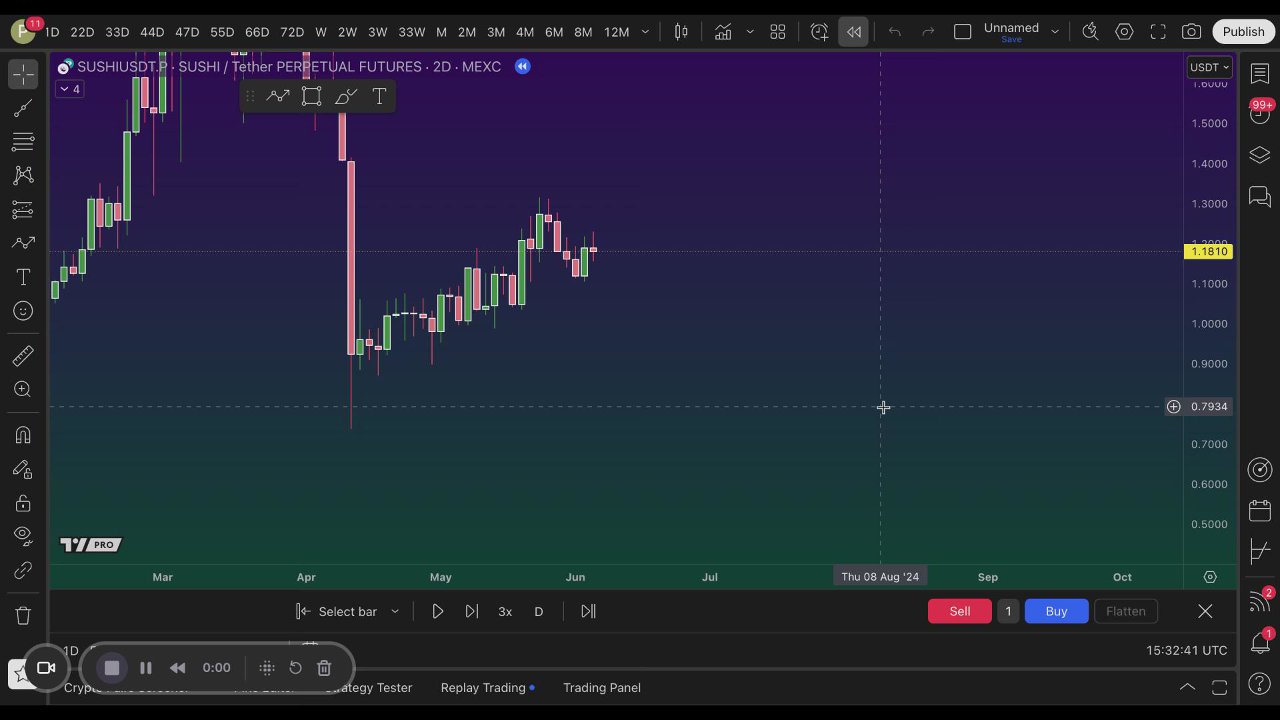Enter fullscreen mode
The image size is (1280, 720).
click(x=1158, y=32)
